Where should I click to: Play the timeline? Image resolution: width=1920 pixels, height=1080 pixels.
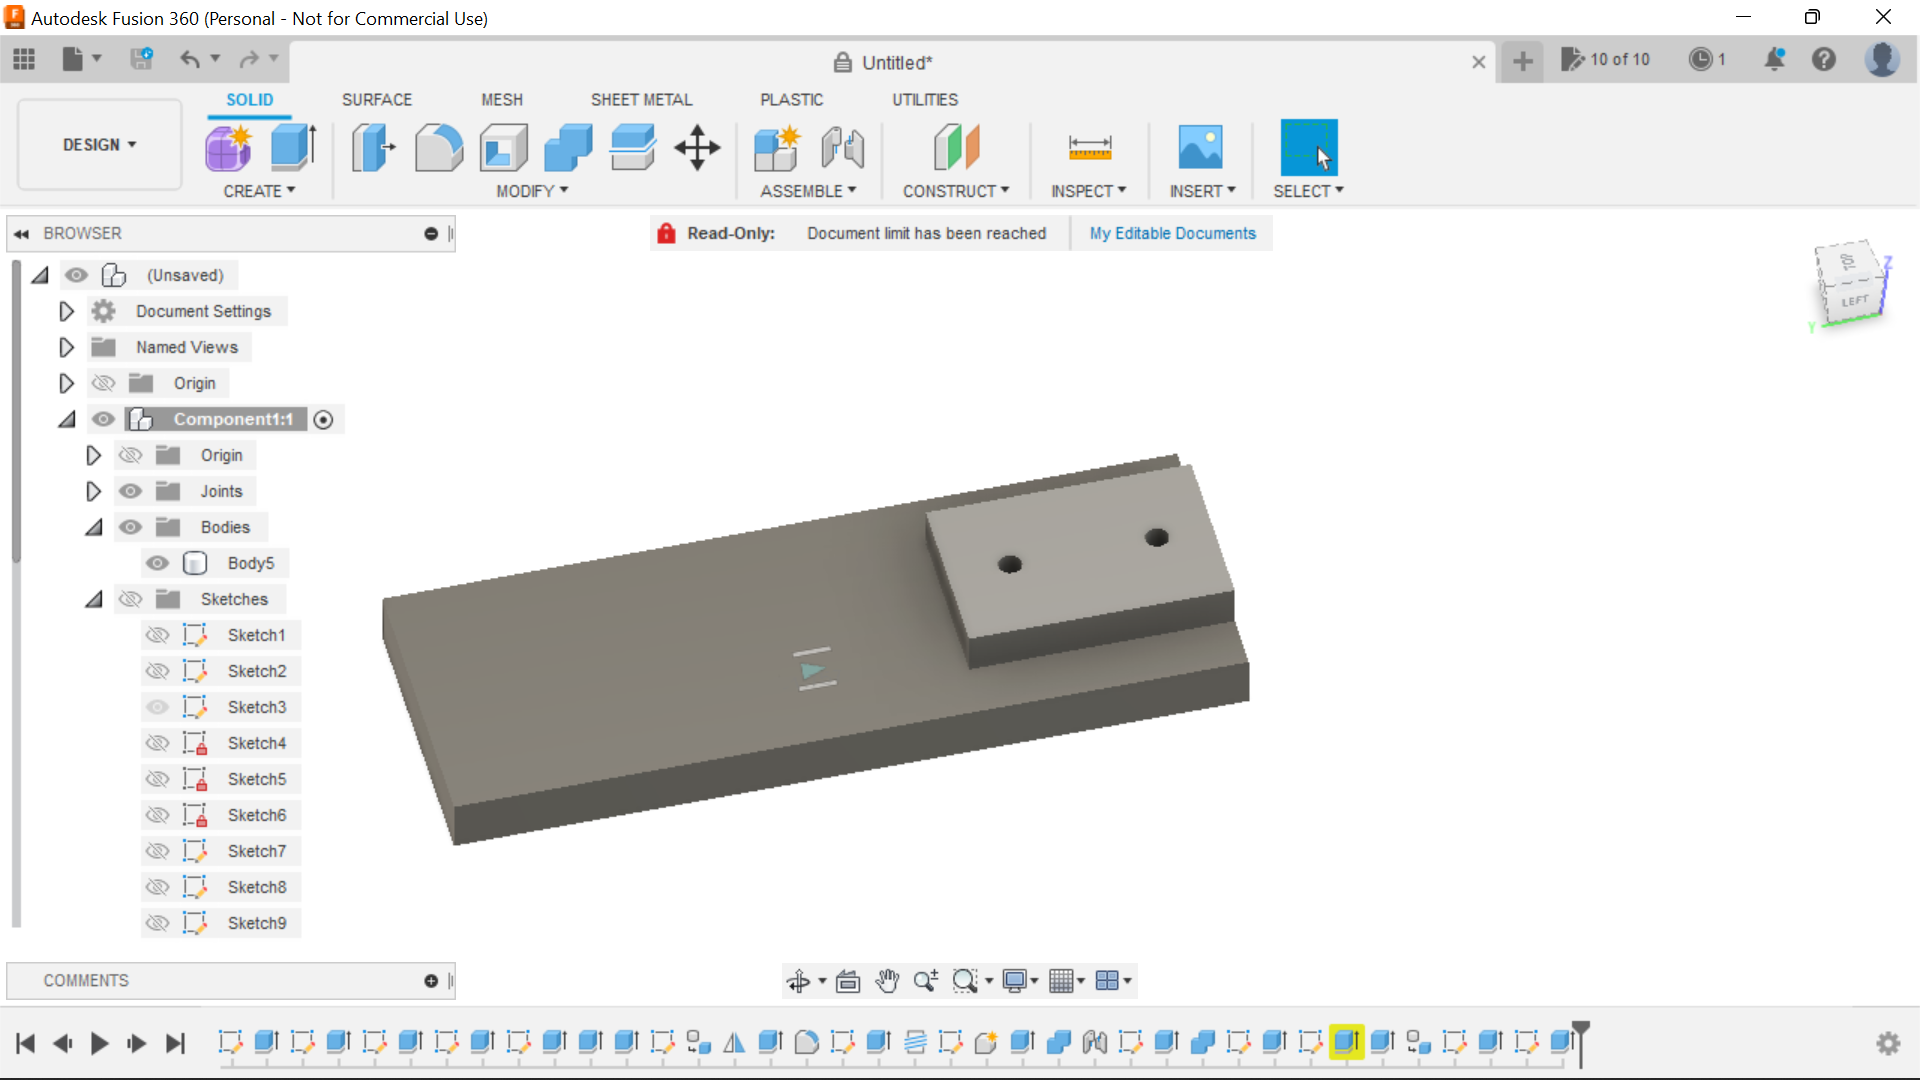pos(99,1044)
